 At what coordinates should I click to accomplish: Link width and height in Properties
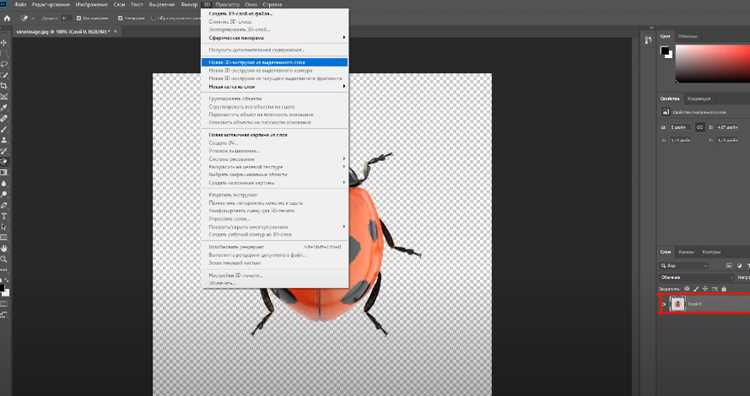[700, 128]
